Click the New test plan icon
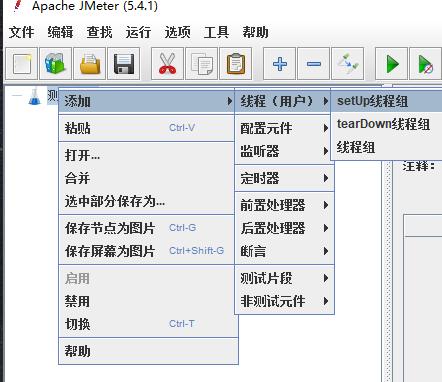 tap(22, 64)
